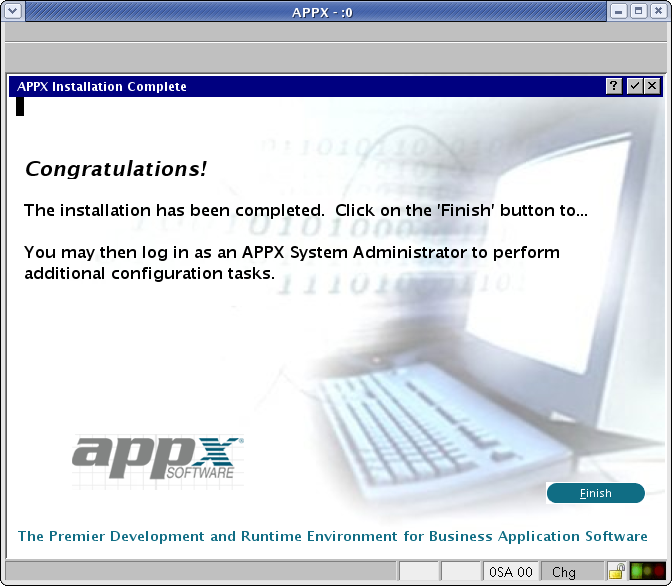672x586 pixels.
Task: Open the help question mark icon
Action: pos(614,86)
